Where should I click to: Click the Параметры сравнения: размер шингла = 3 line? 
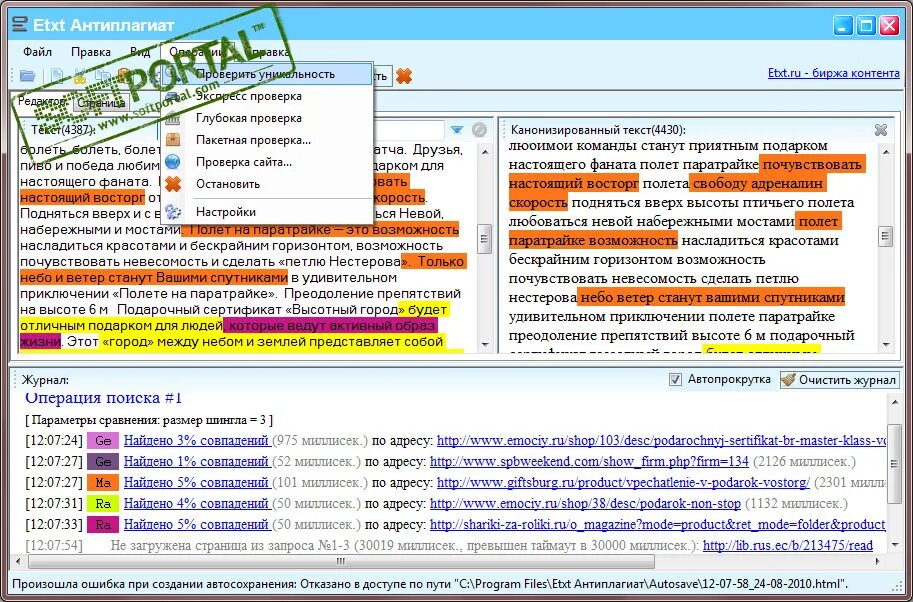pyautogui.click(x=149, y=420)
